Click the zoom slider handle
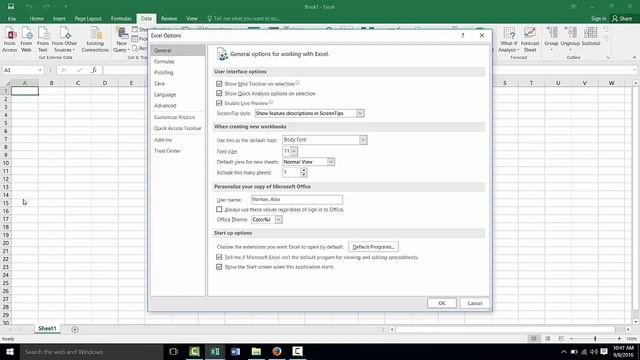The image size is (640, 360). (x=595, y=338)
